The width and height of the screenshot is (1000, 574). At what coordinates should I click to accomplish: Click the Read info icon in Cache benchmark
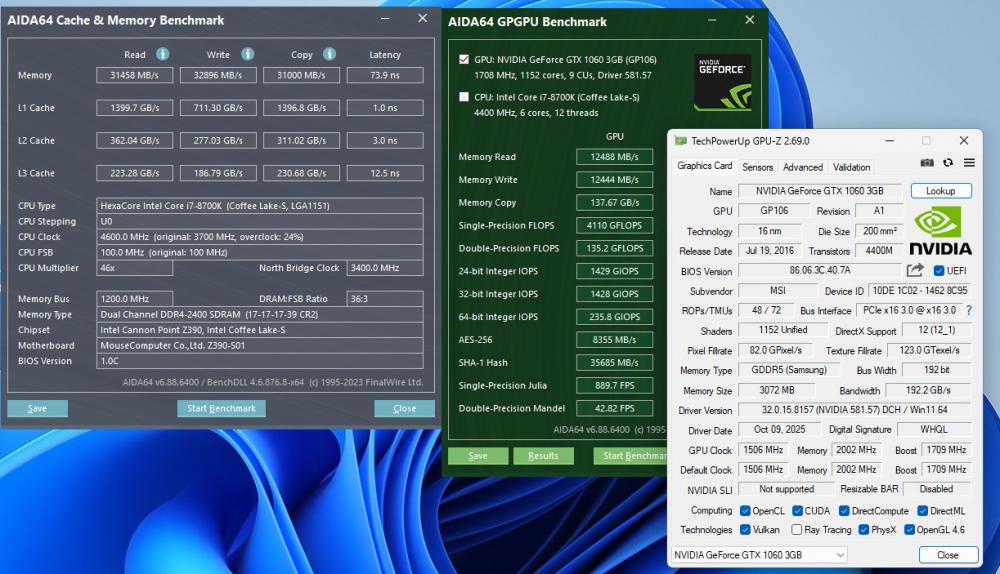point(163,54)
